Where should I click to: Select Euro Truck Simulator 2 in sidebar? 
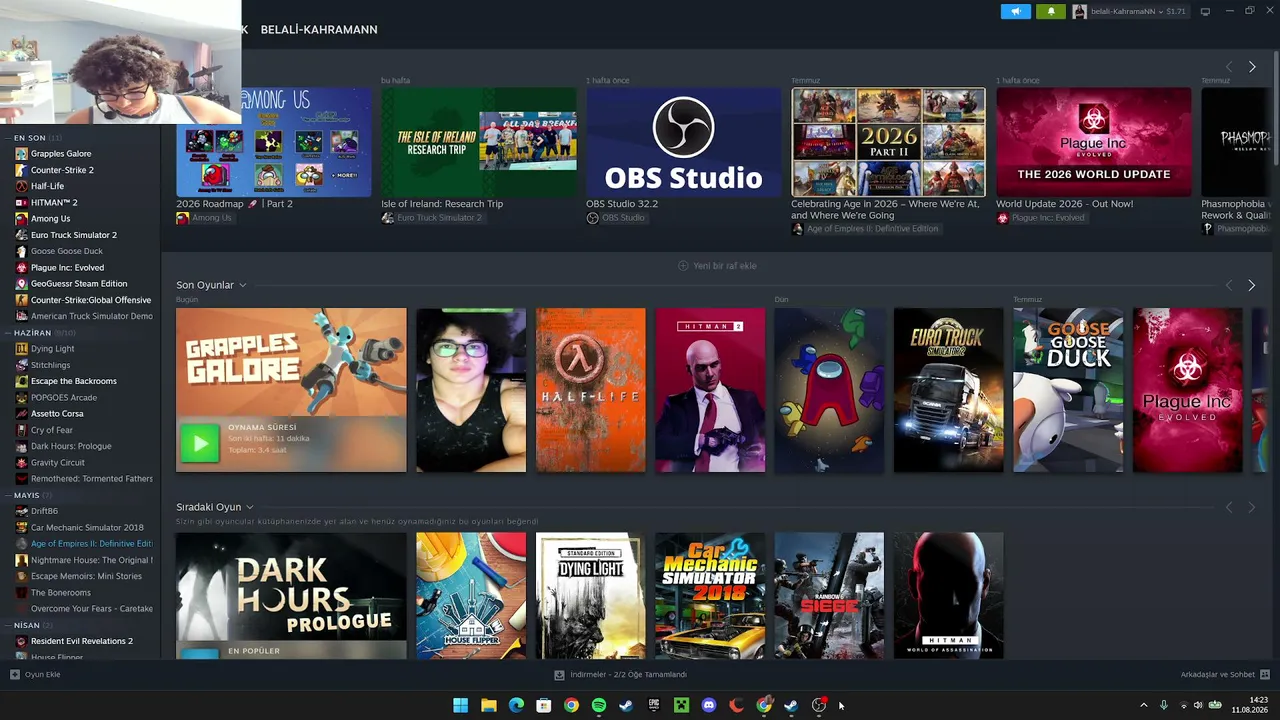tap(74, 235)
